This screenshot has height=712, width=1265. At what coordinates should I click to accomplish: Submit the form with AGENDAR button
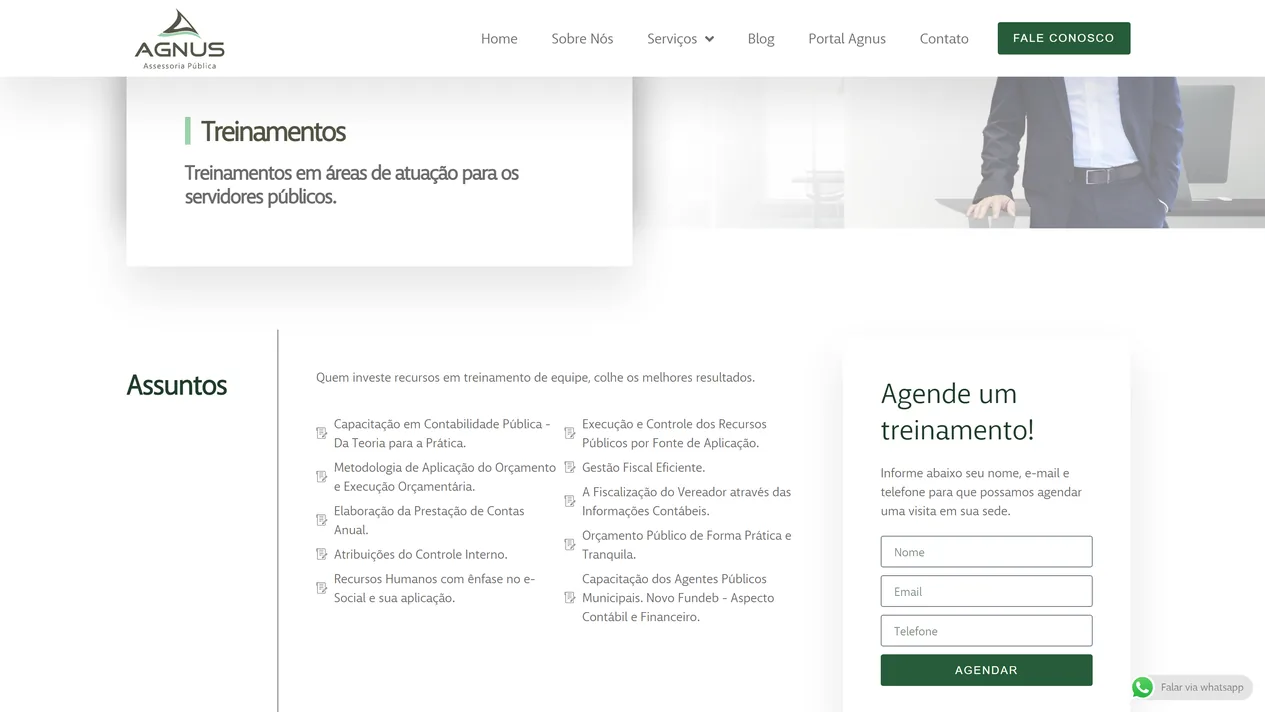click(x=986, y=670)
